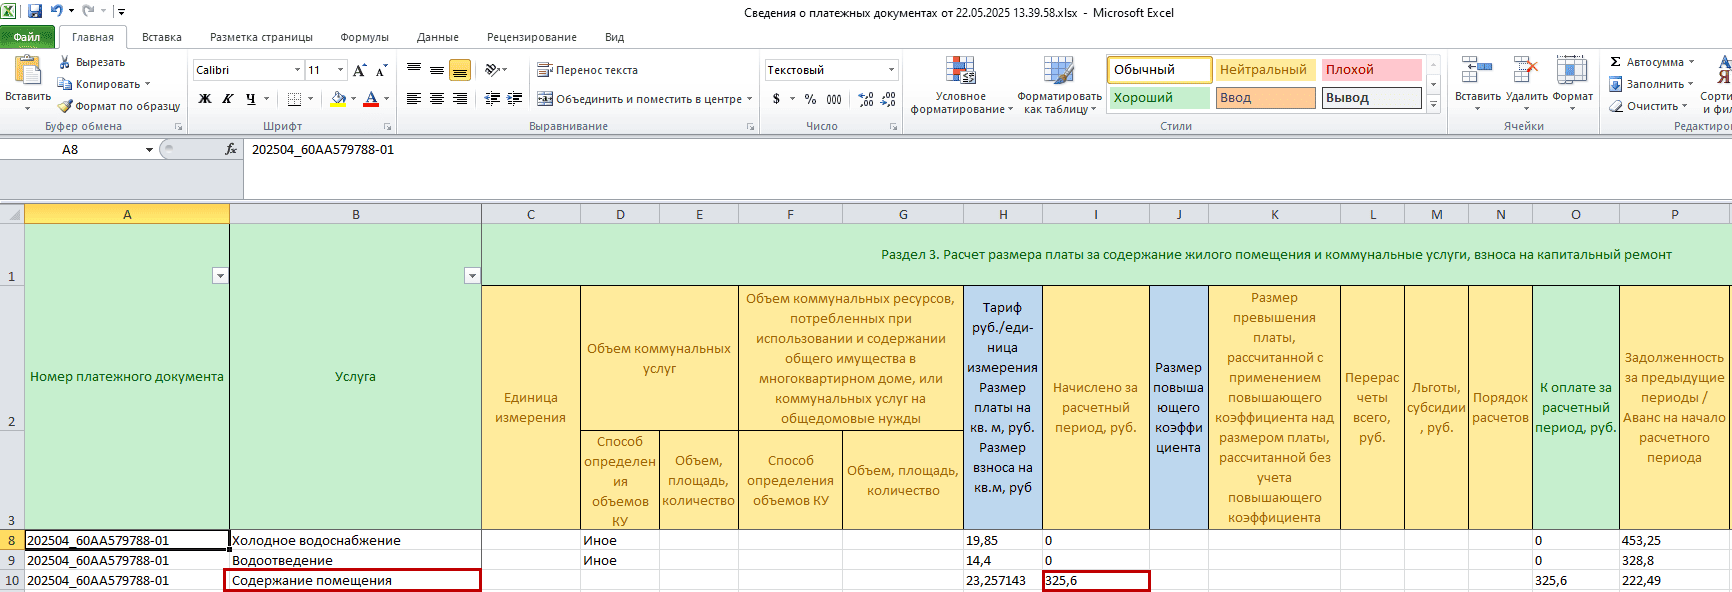Click Merge and Center (Объединить и поместить в центре)
The image size is (1732, 592).
[x=639, y=99]
